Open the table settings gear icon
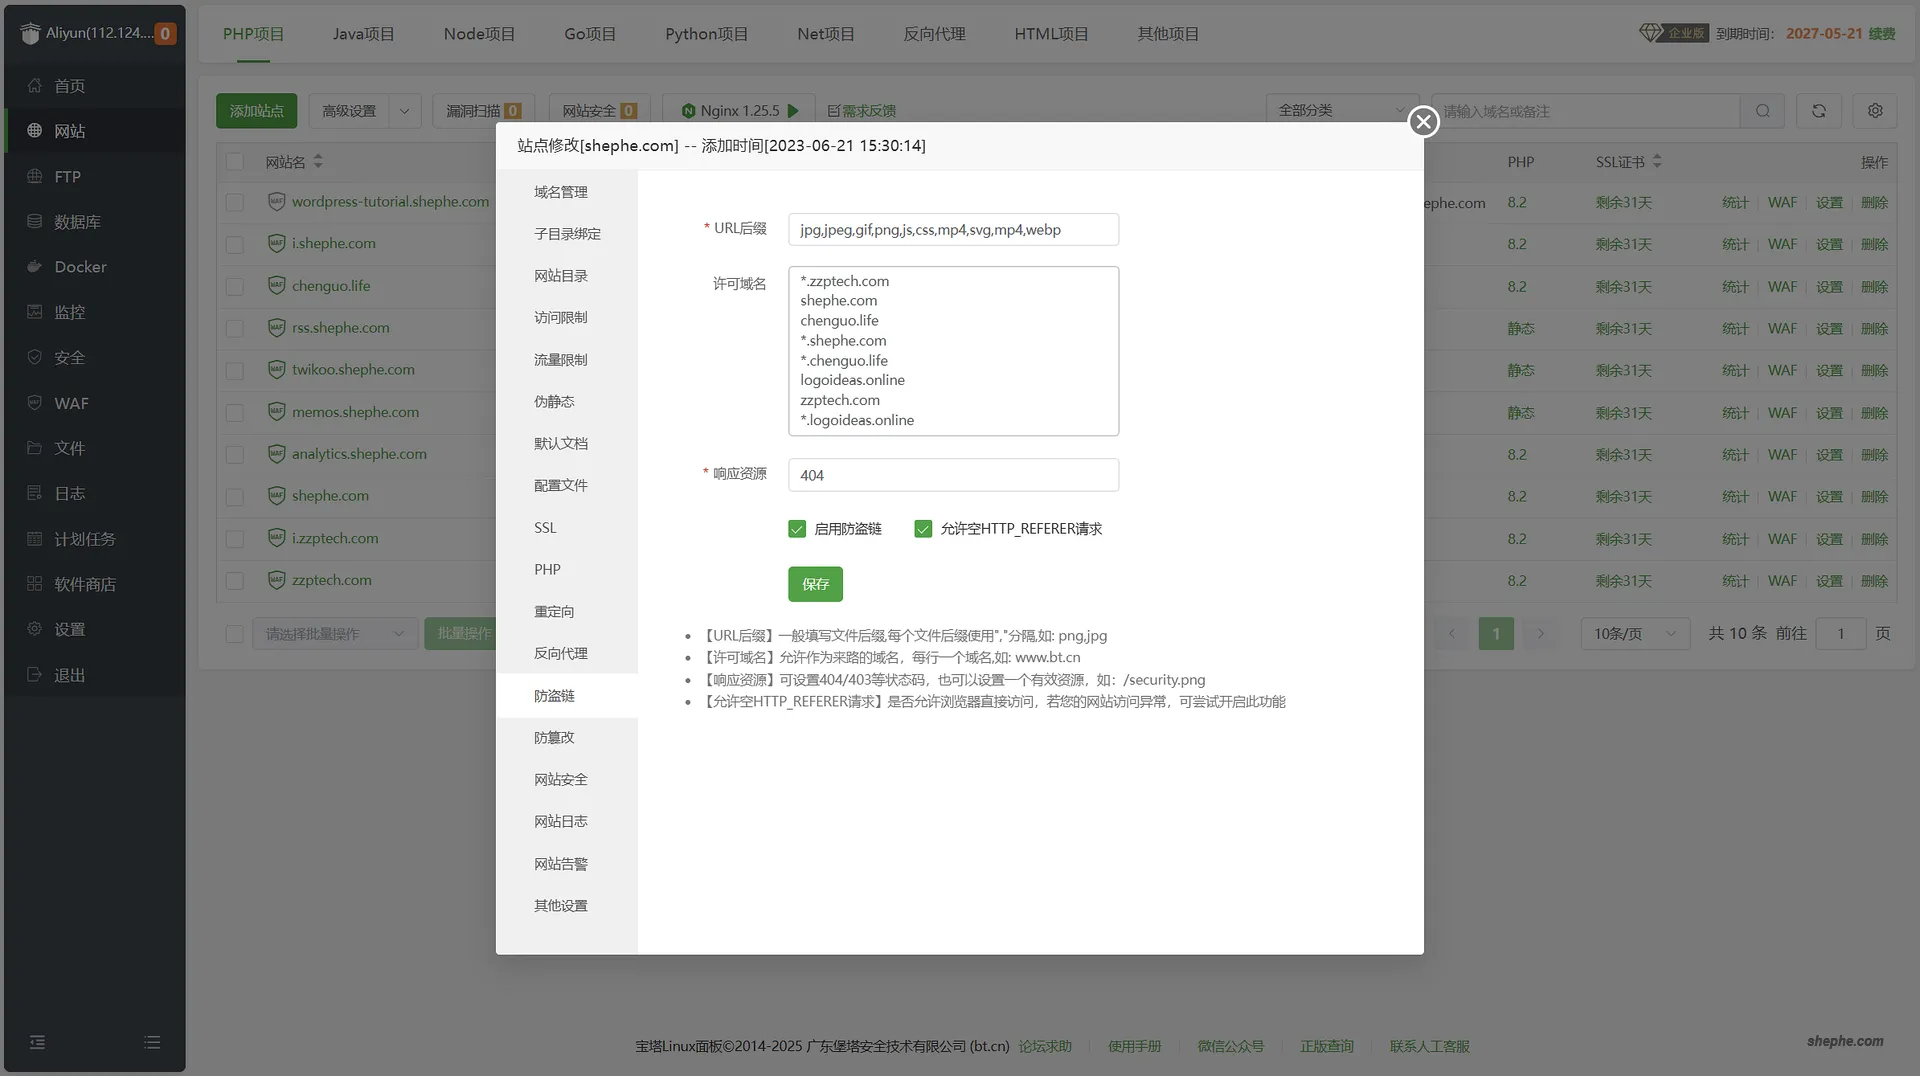Image resolution: width=1920 pixels, height=1076 pixels. tap(1875, 111)
